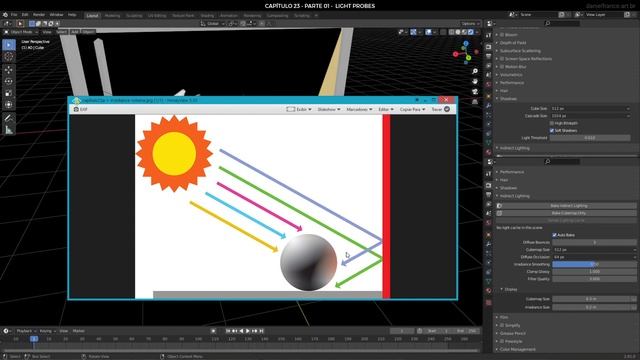
Task: Enable the Motion Blur checkbox
Action: point(502,67)
